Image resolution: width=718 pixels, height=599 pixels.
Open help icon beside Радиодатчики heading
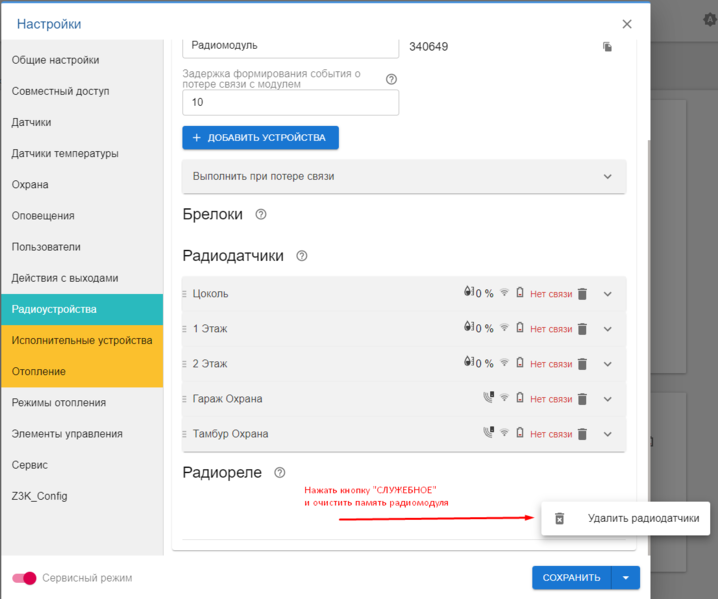click(x=302, y=256)
